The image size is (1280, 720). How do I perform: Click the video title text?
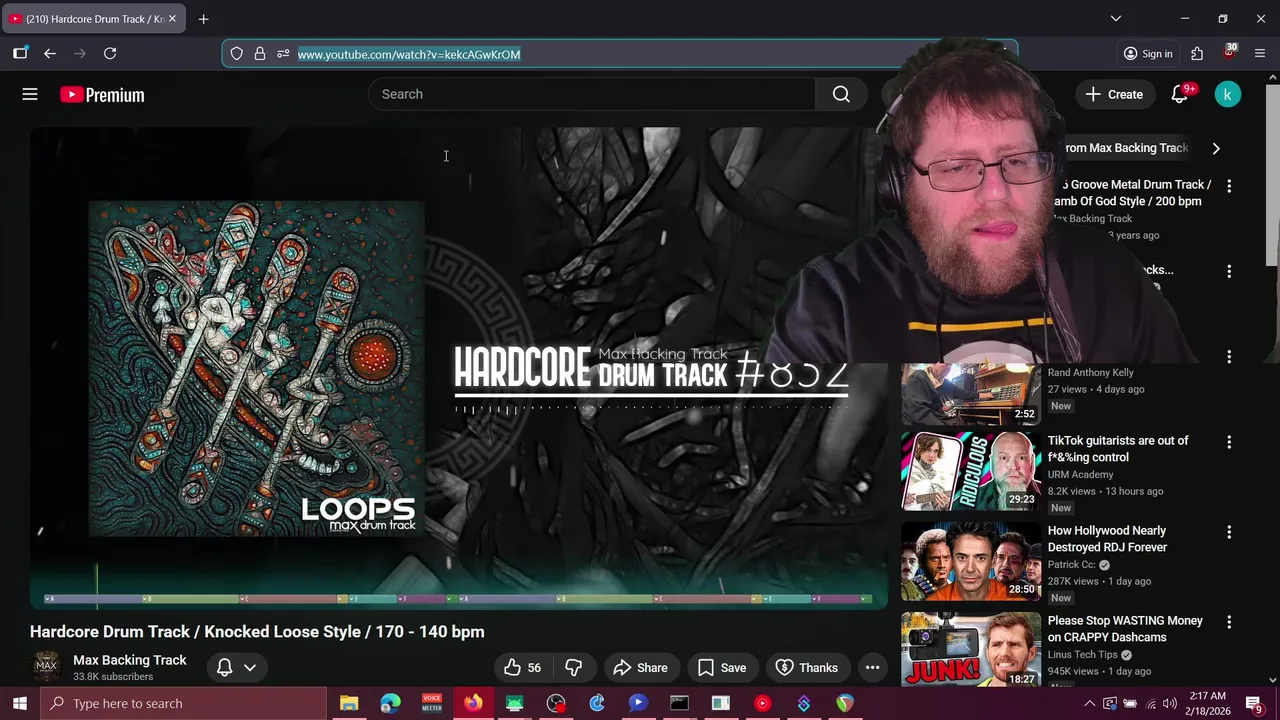pos(257,632)
